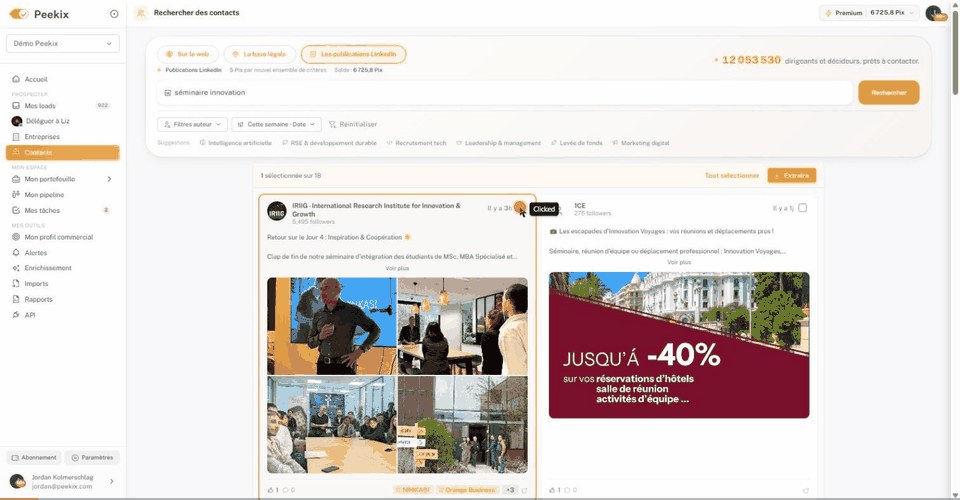The image size is (960, 500).
Task: Open the Entreprises section
Action: coord(42,136)
